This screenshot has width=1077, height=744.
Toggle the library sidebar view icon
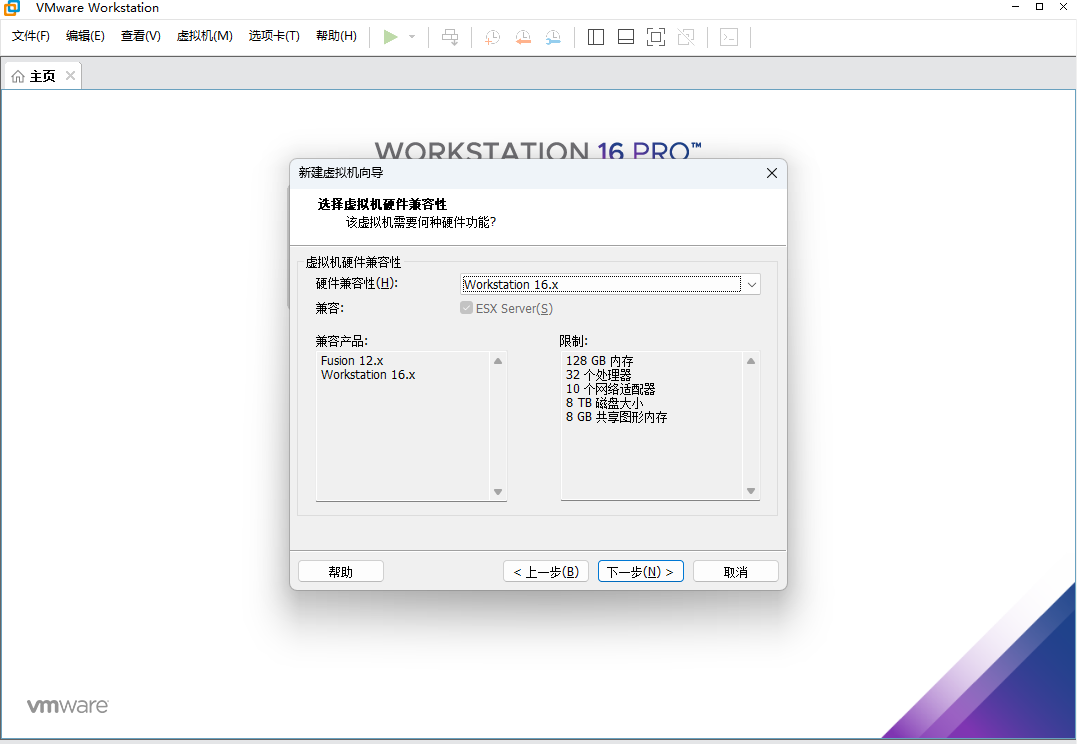(x=596, y=37)
